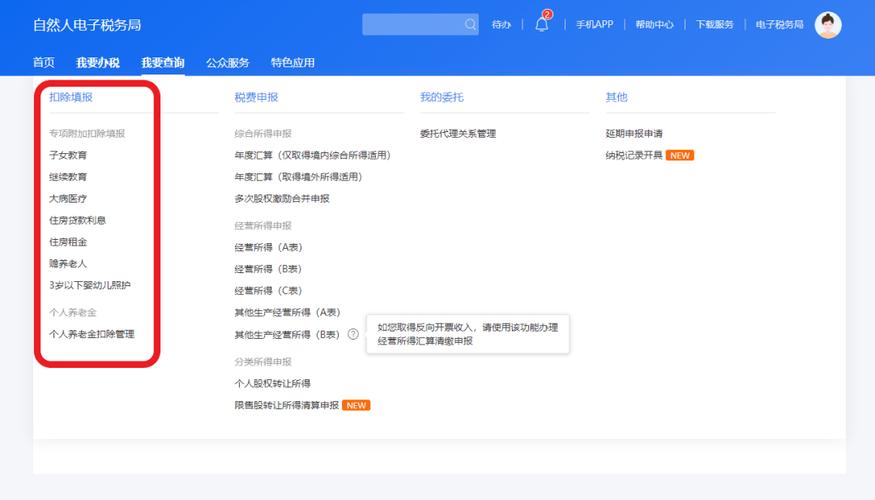Screen dimensions: 875x500
Task: Select 继续教育 deduction item
Action: click(x=68, y=177)
